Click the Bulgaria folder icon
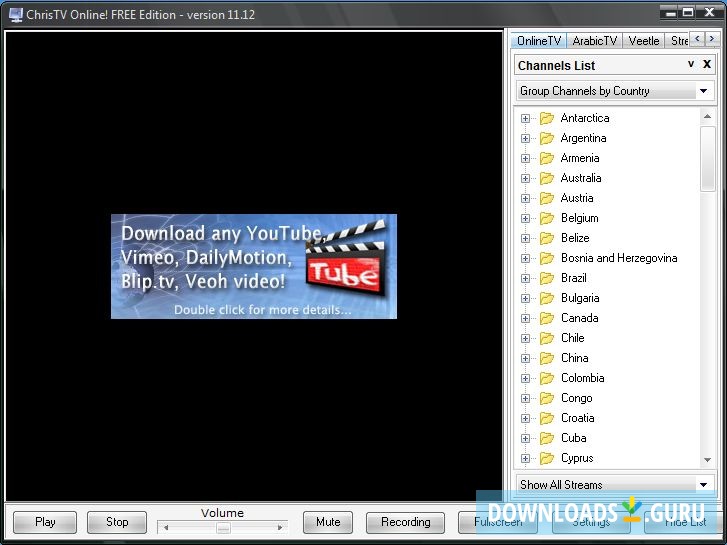 [x=547, y=298]
